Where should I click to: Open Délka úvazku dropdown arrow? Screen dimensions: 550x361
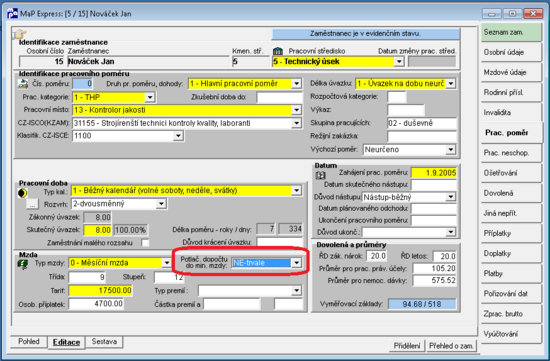(x=451, y=83)
